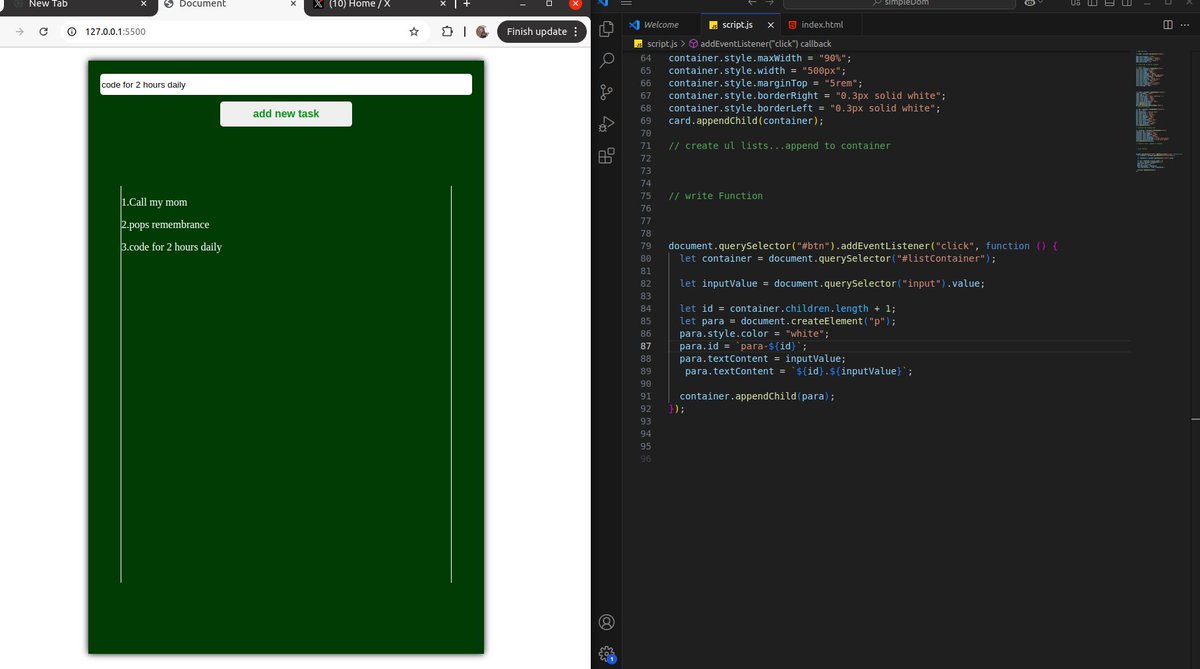The height and width of the screenshot is (669, 1200).
Task: Open the Accounts icon in activity bar
Action: tap(605, 621)
